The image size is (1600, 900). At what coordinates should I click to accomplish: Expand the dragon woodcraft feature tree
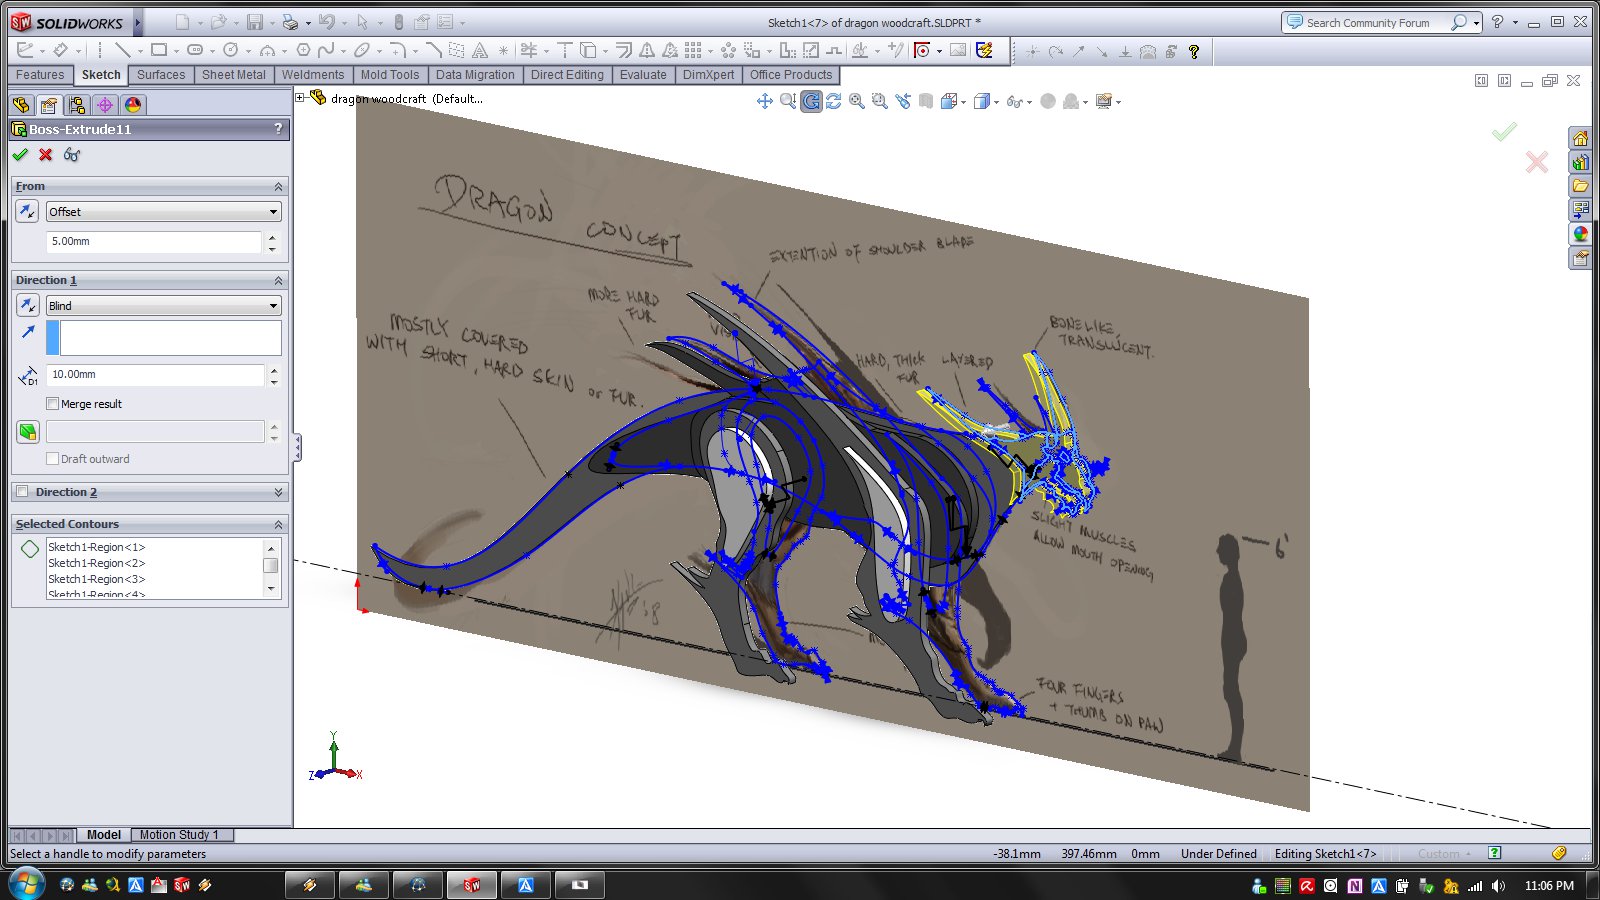click(x=299, y=98)
